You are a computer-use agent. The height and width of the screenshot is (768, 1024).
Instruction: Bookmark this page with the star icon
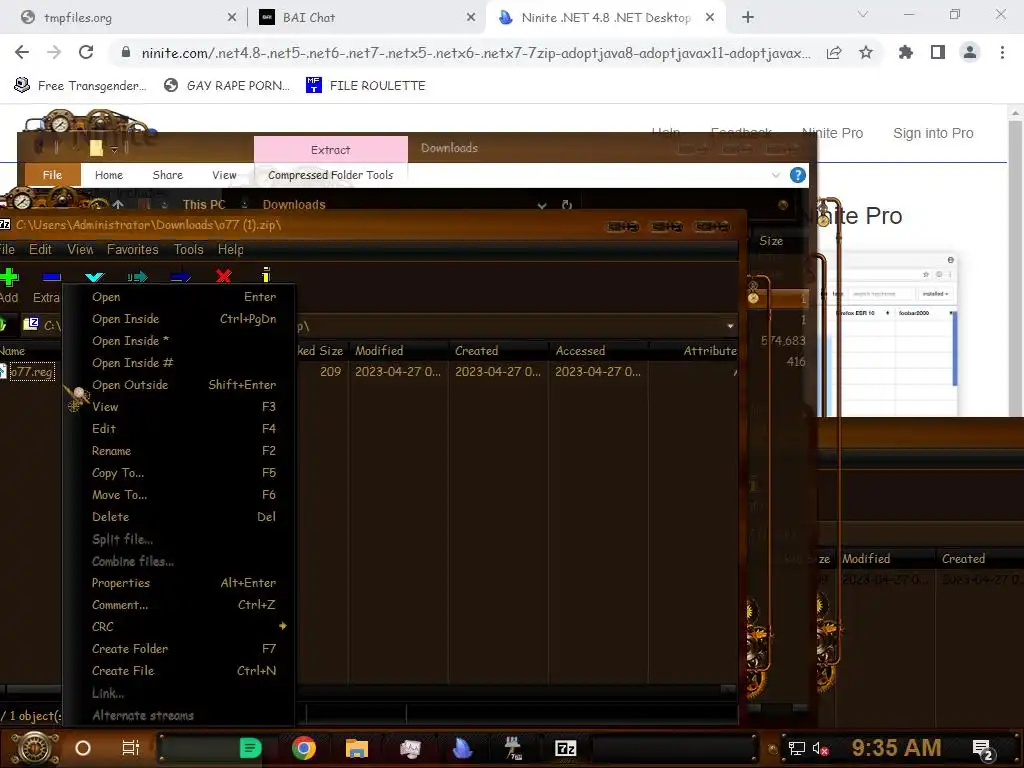coord(865,52)
